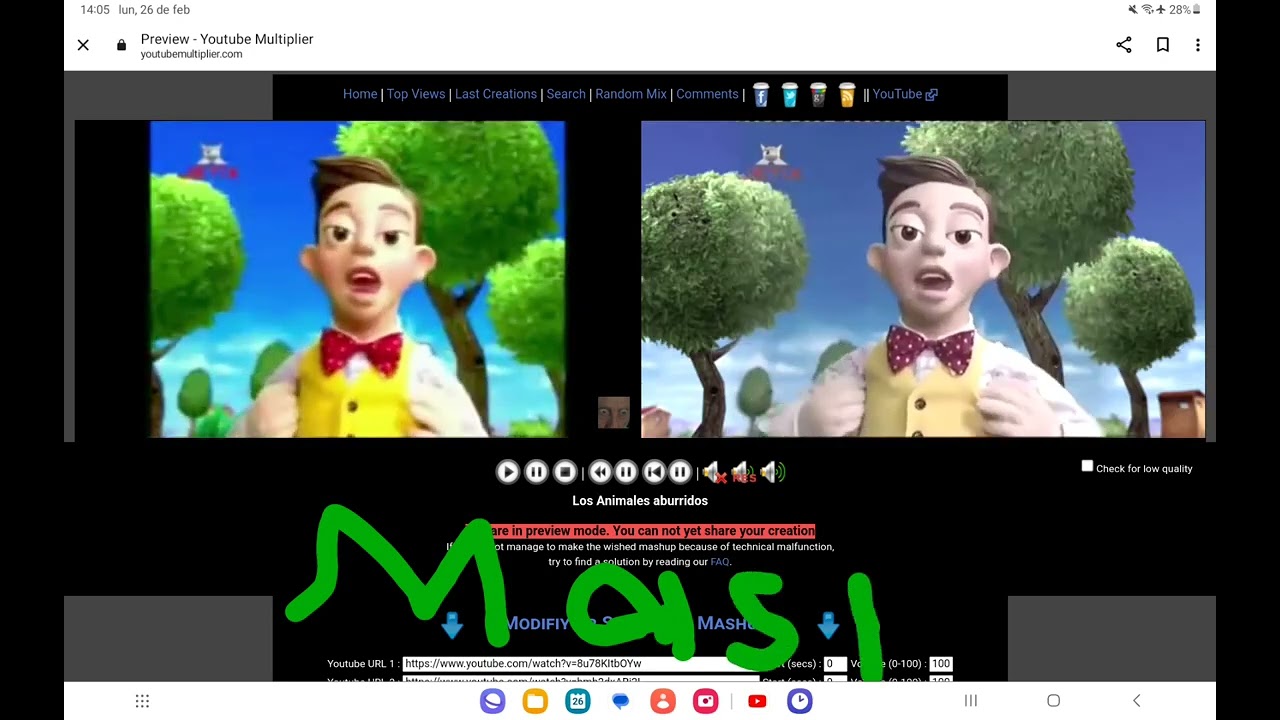Open the Messages app in dock
1280x720 pixels.
(620, 701)
